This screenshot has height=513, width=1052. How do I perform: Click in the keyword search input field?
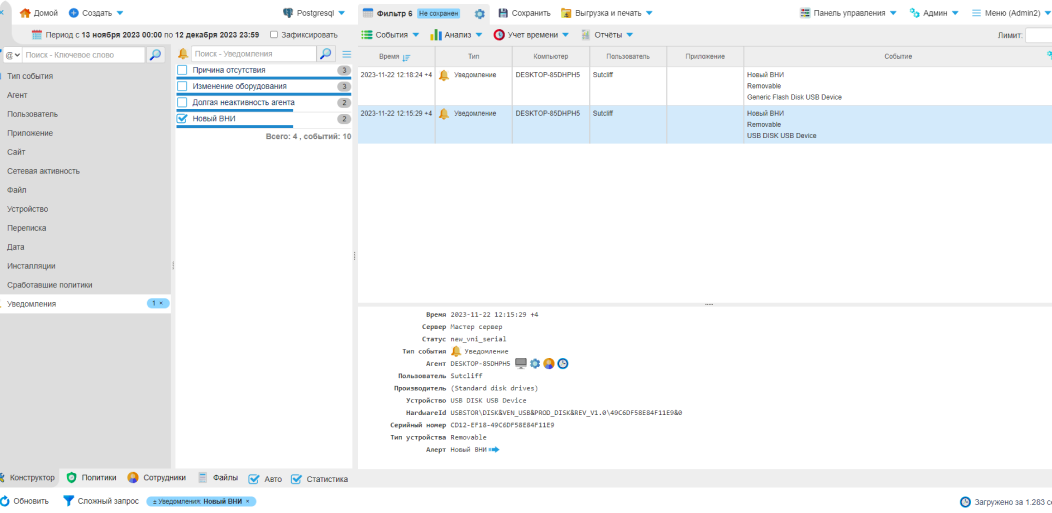pos(83,54)
